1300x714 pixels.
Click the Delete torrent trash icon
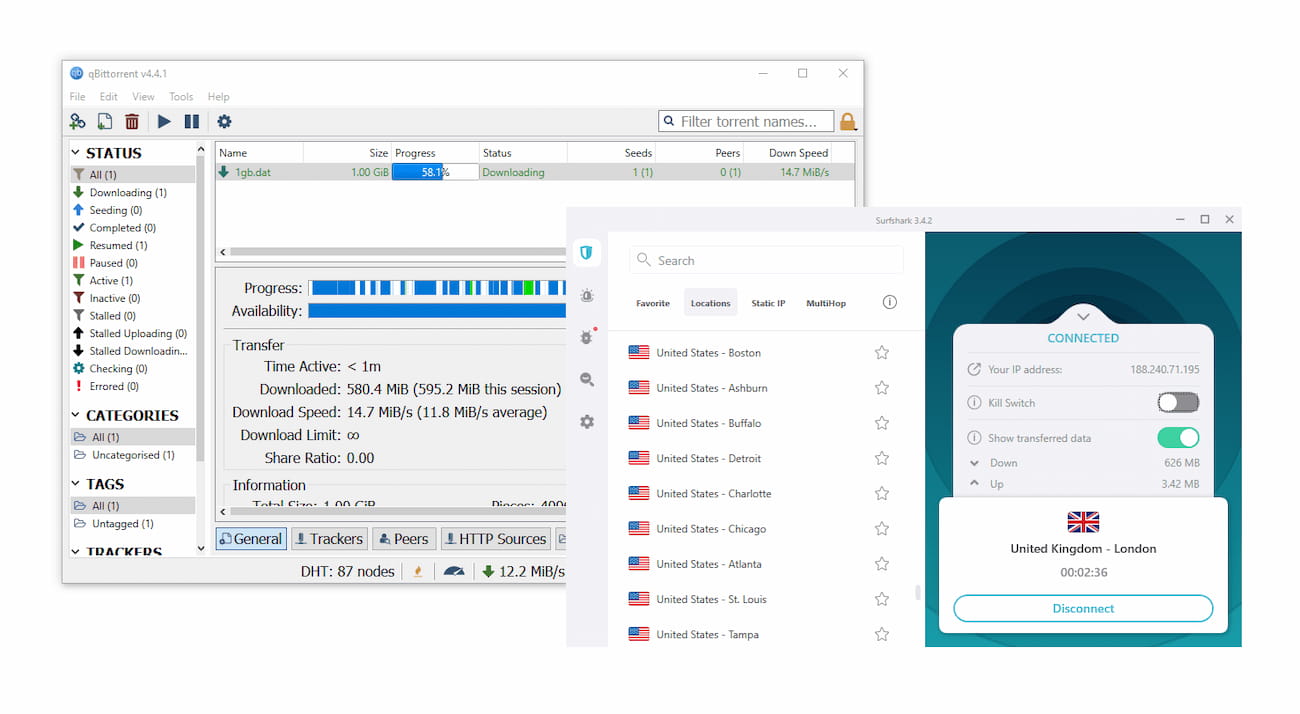point(131,121)
